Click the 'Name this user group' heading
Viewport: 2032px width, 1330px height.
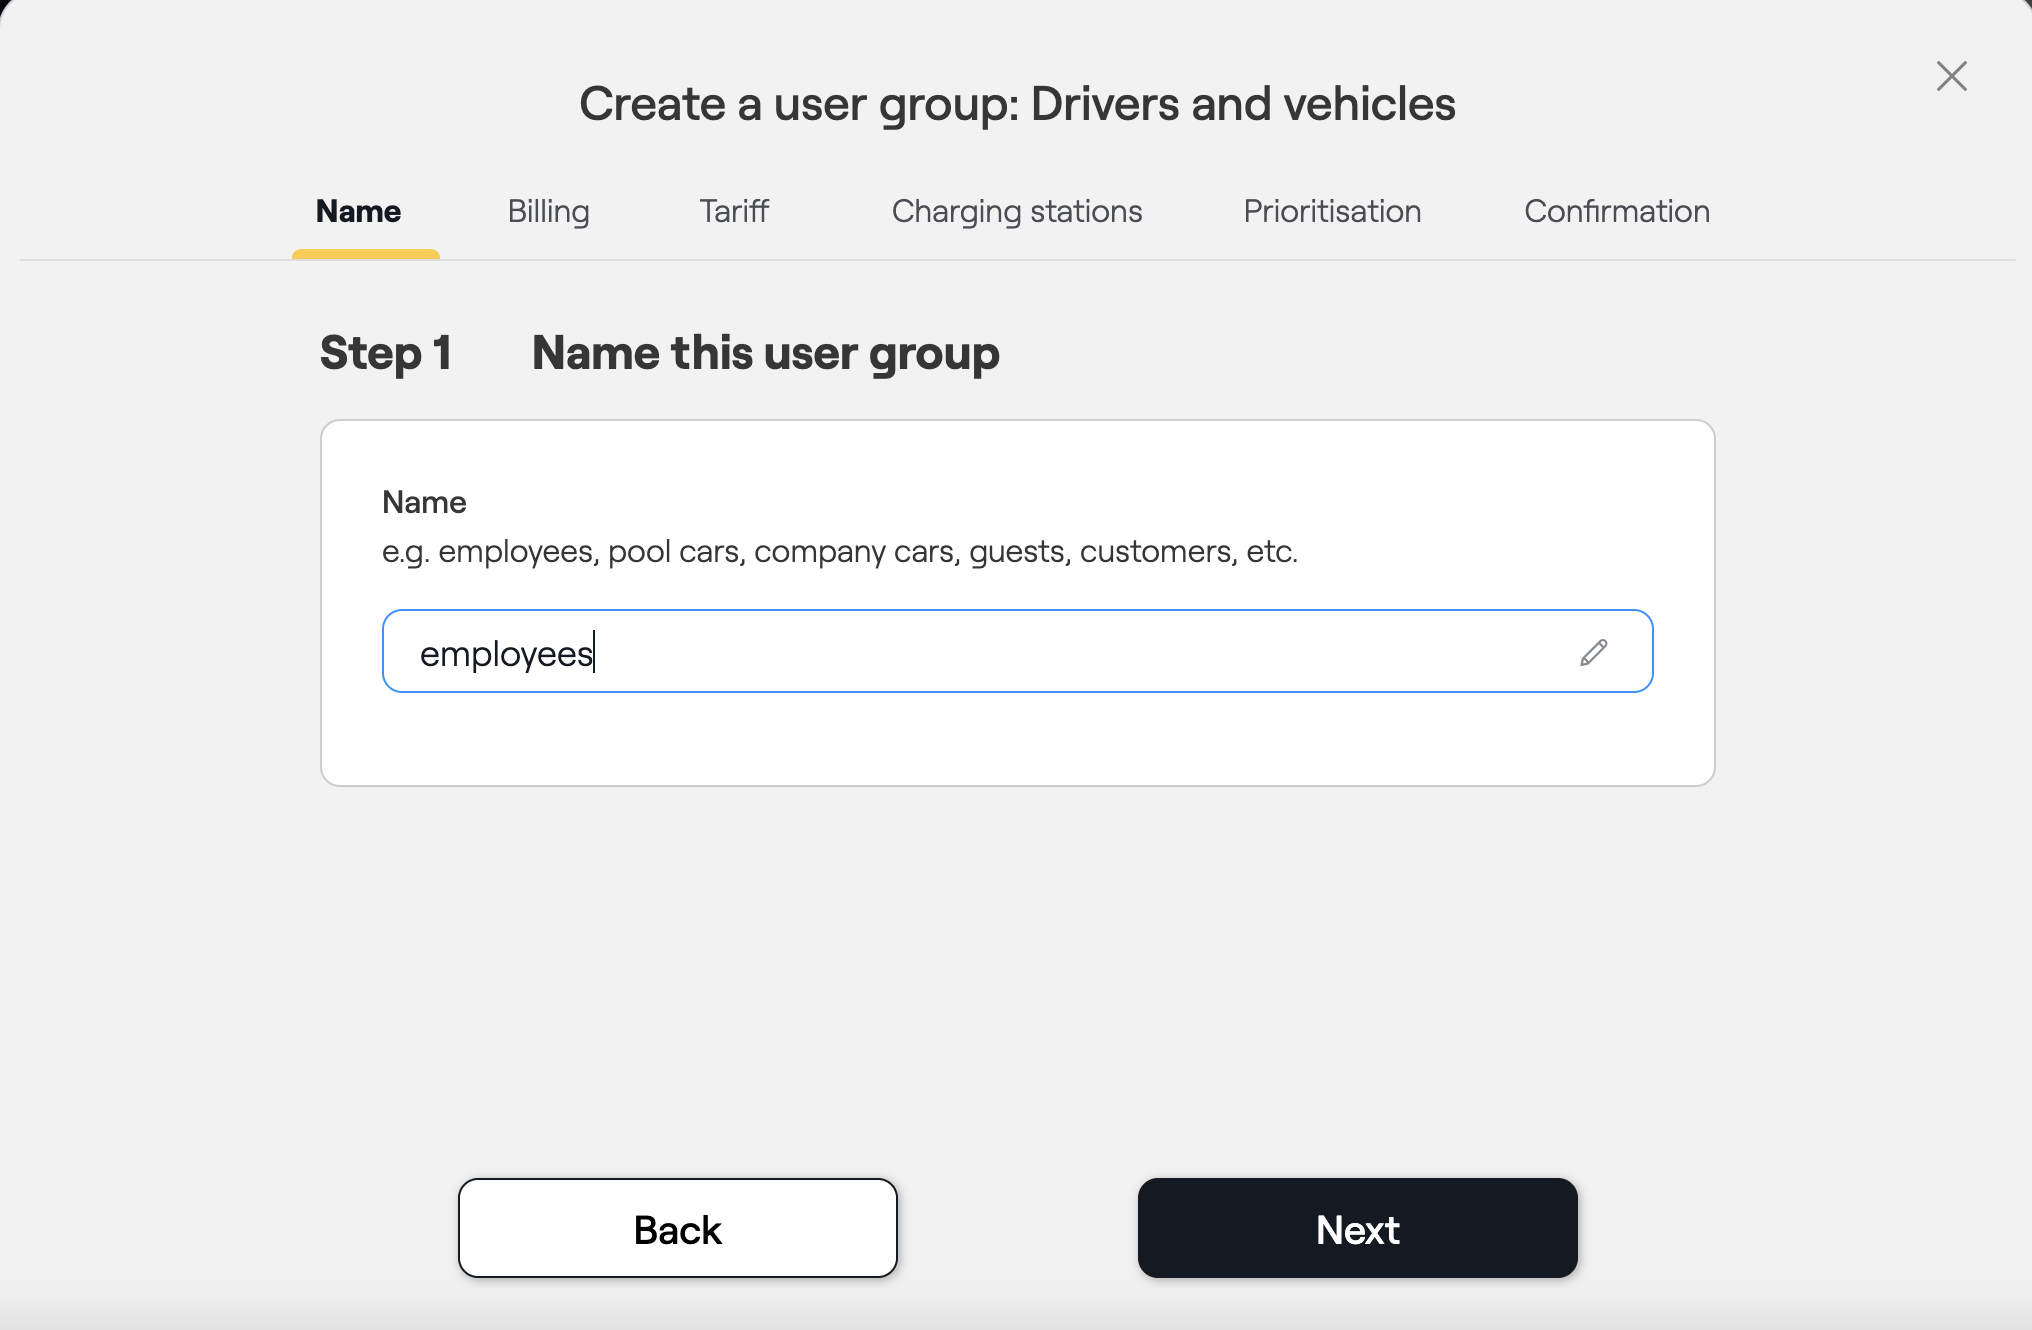[765, 353]
